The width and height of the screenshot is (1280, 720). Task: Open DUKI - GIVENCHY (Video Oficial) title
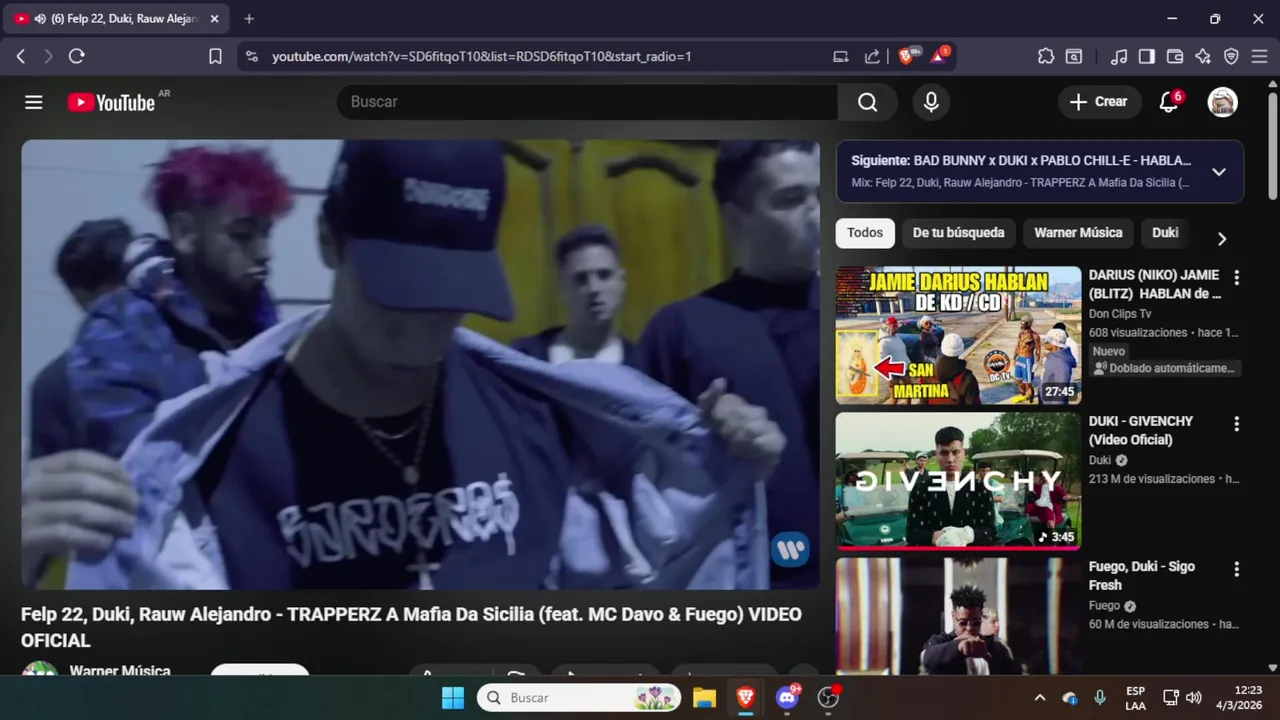click(x=1141, y=430)
